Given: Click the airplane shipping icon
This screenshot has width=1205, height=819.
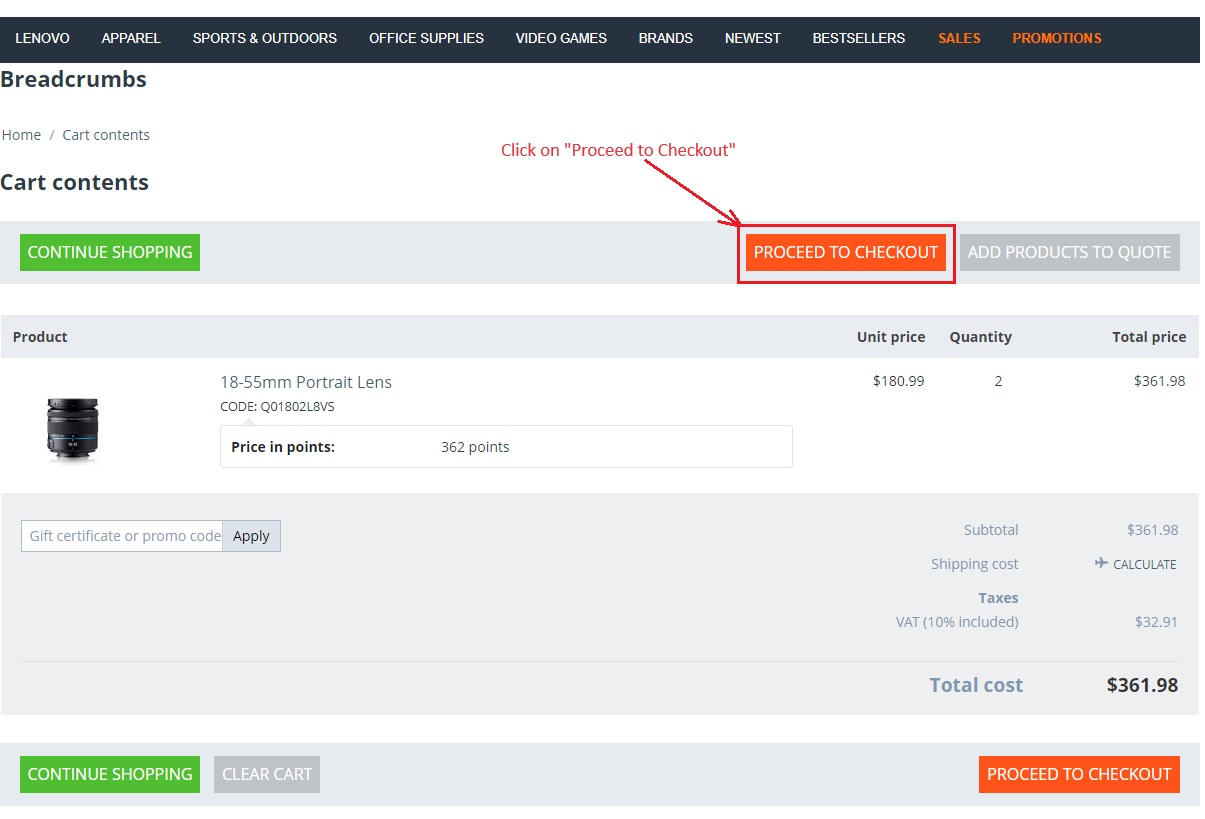Looking at the screenshot, I should tap(1101, 563).
